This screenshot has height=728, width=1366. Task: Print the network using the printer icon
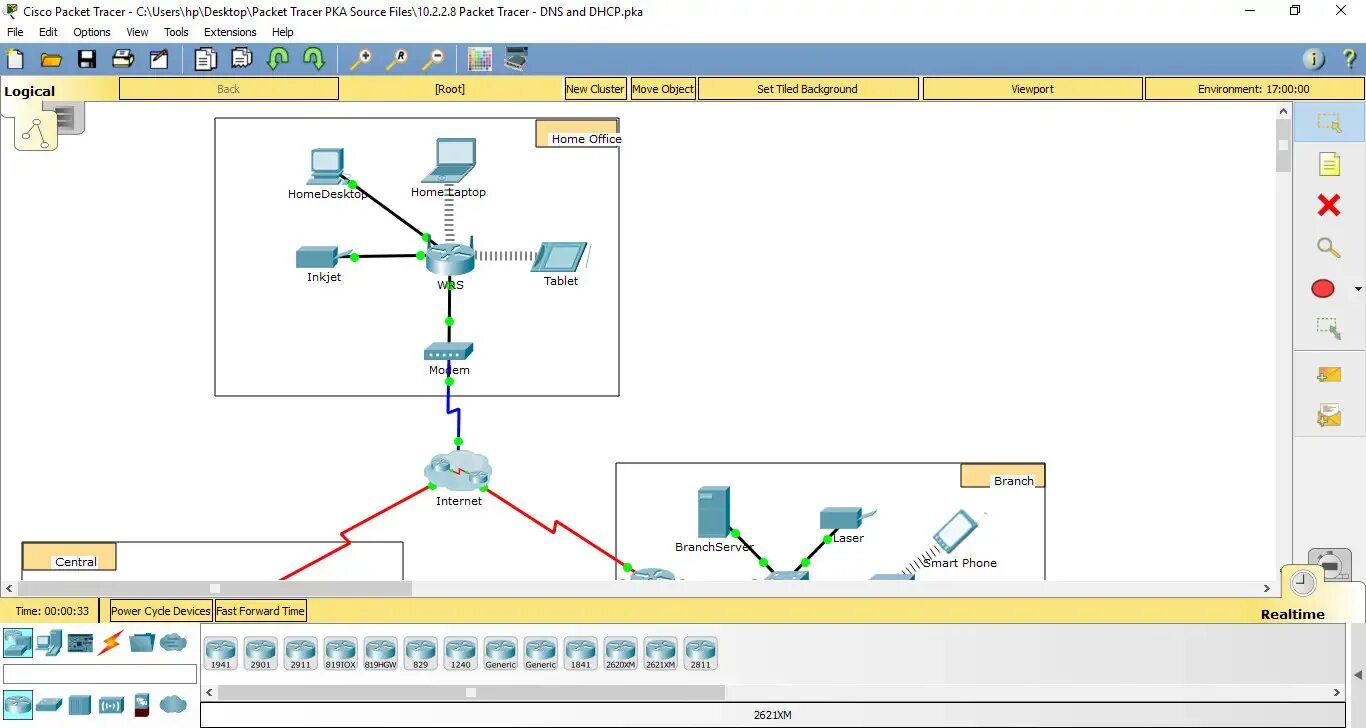[123, 59]
